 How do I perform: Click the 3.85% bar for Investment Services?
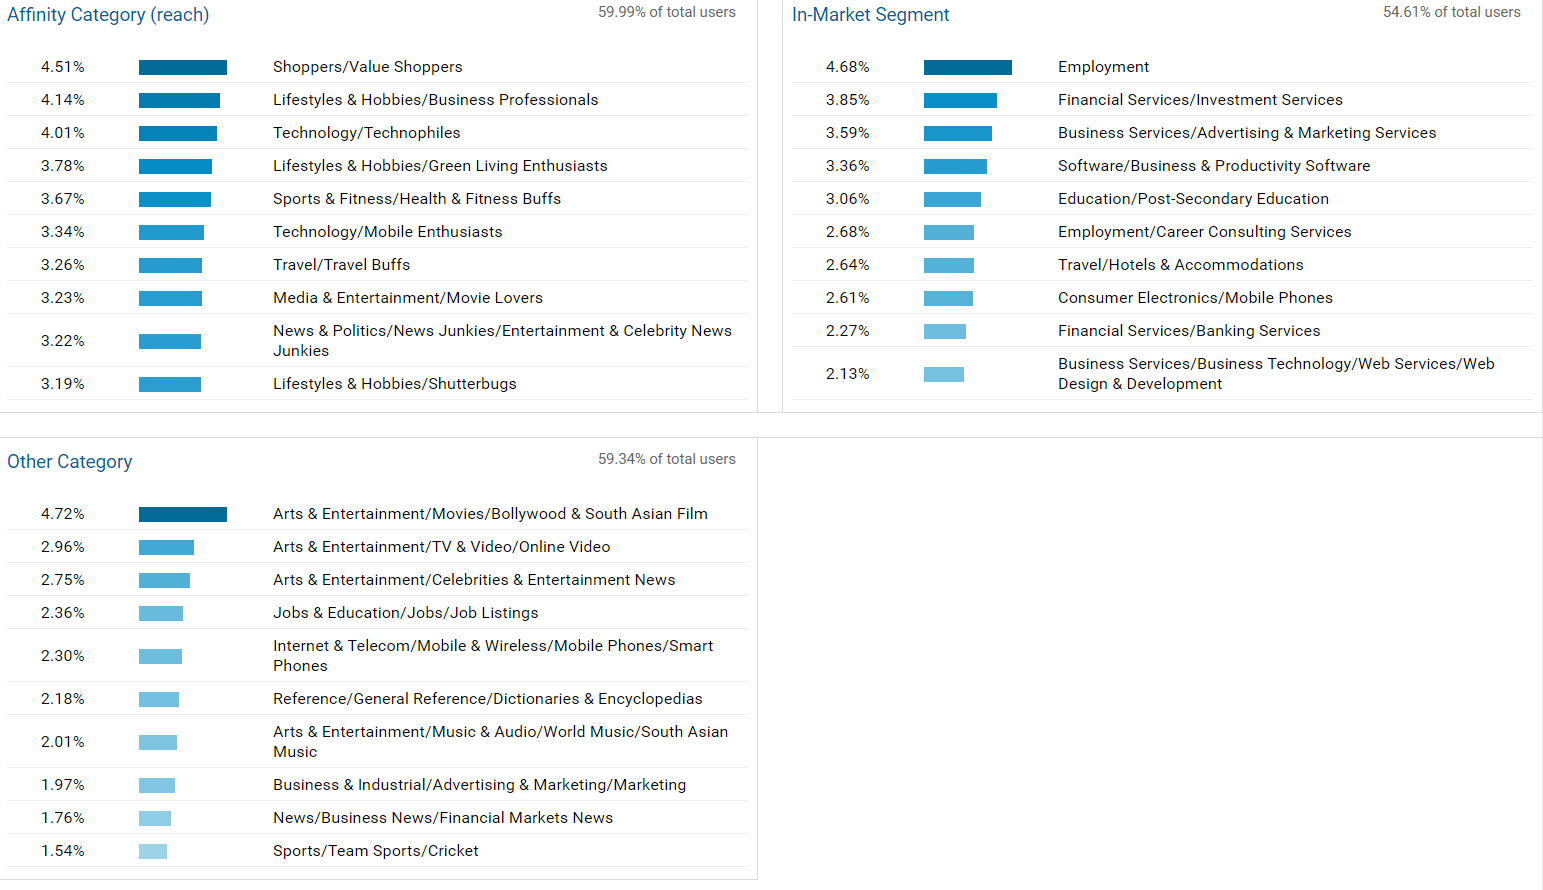click(960, 100)
